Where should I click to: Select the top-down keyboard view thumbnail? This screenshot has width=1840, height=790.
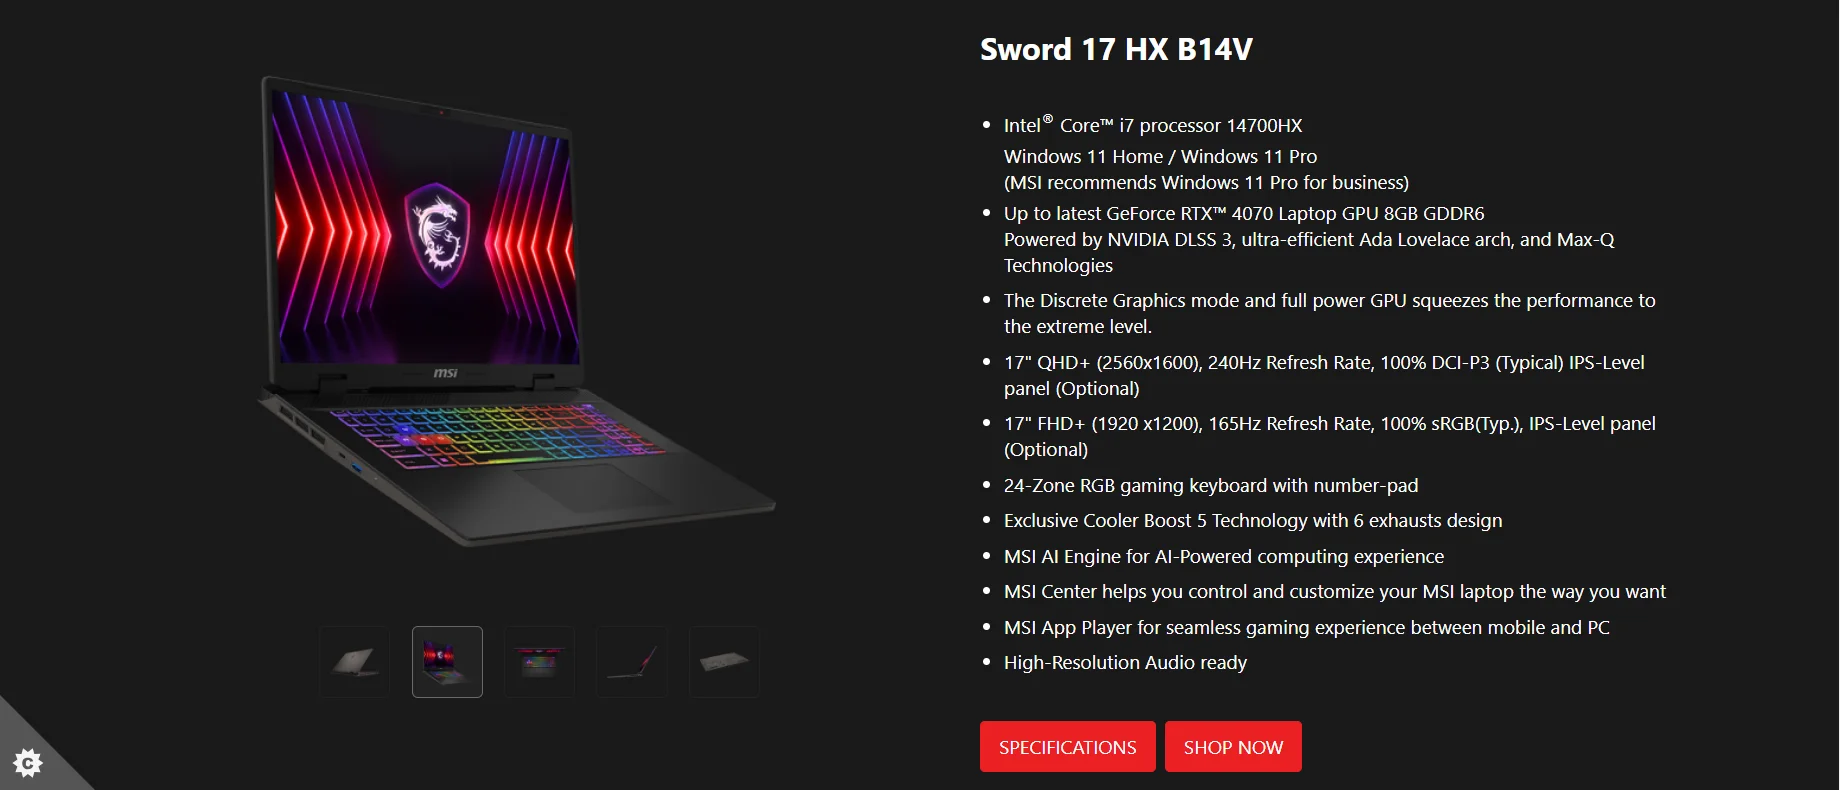(x=539, y=662)
